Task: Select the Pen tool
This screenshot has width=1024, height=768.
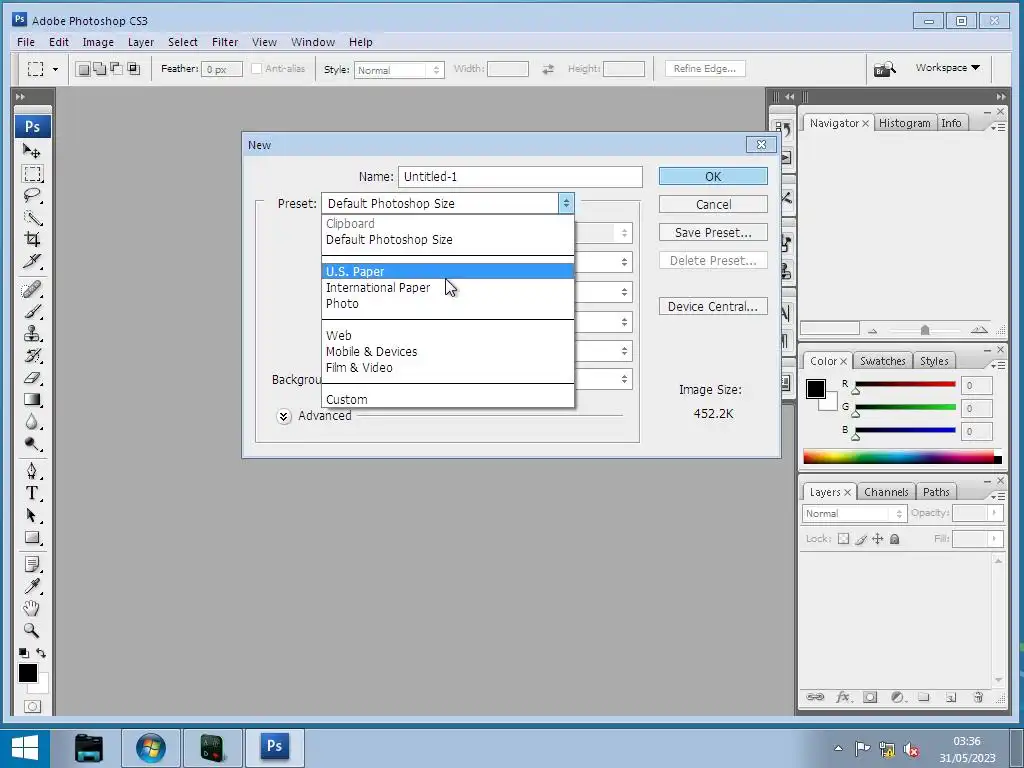Action: pos(31,471)
